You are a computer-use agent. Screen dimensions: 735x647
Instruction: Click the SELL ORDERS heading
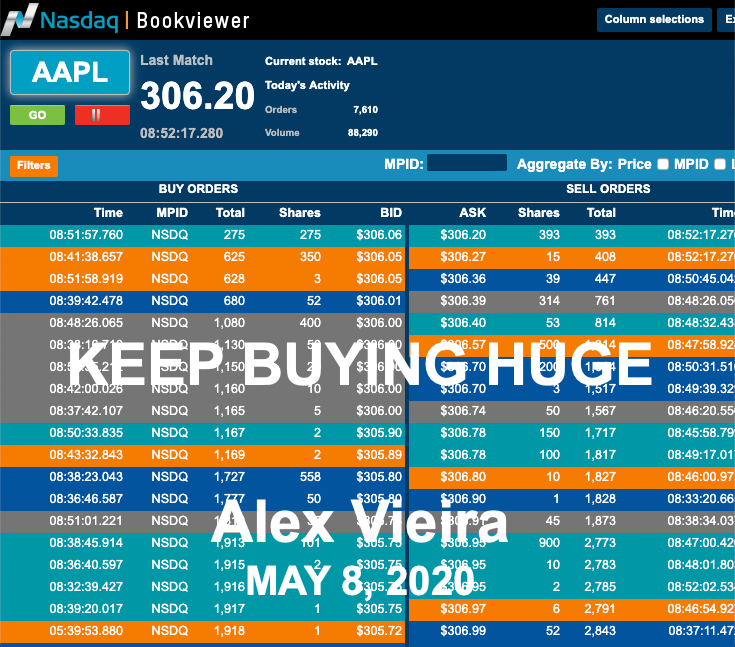coord(608,189)
